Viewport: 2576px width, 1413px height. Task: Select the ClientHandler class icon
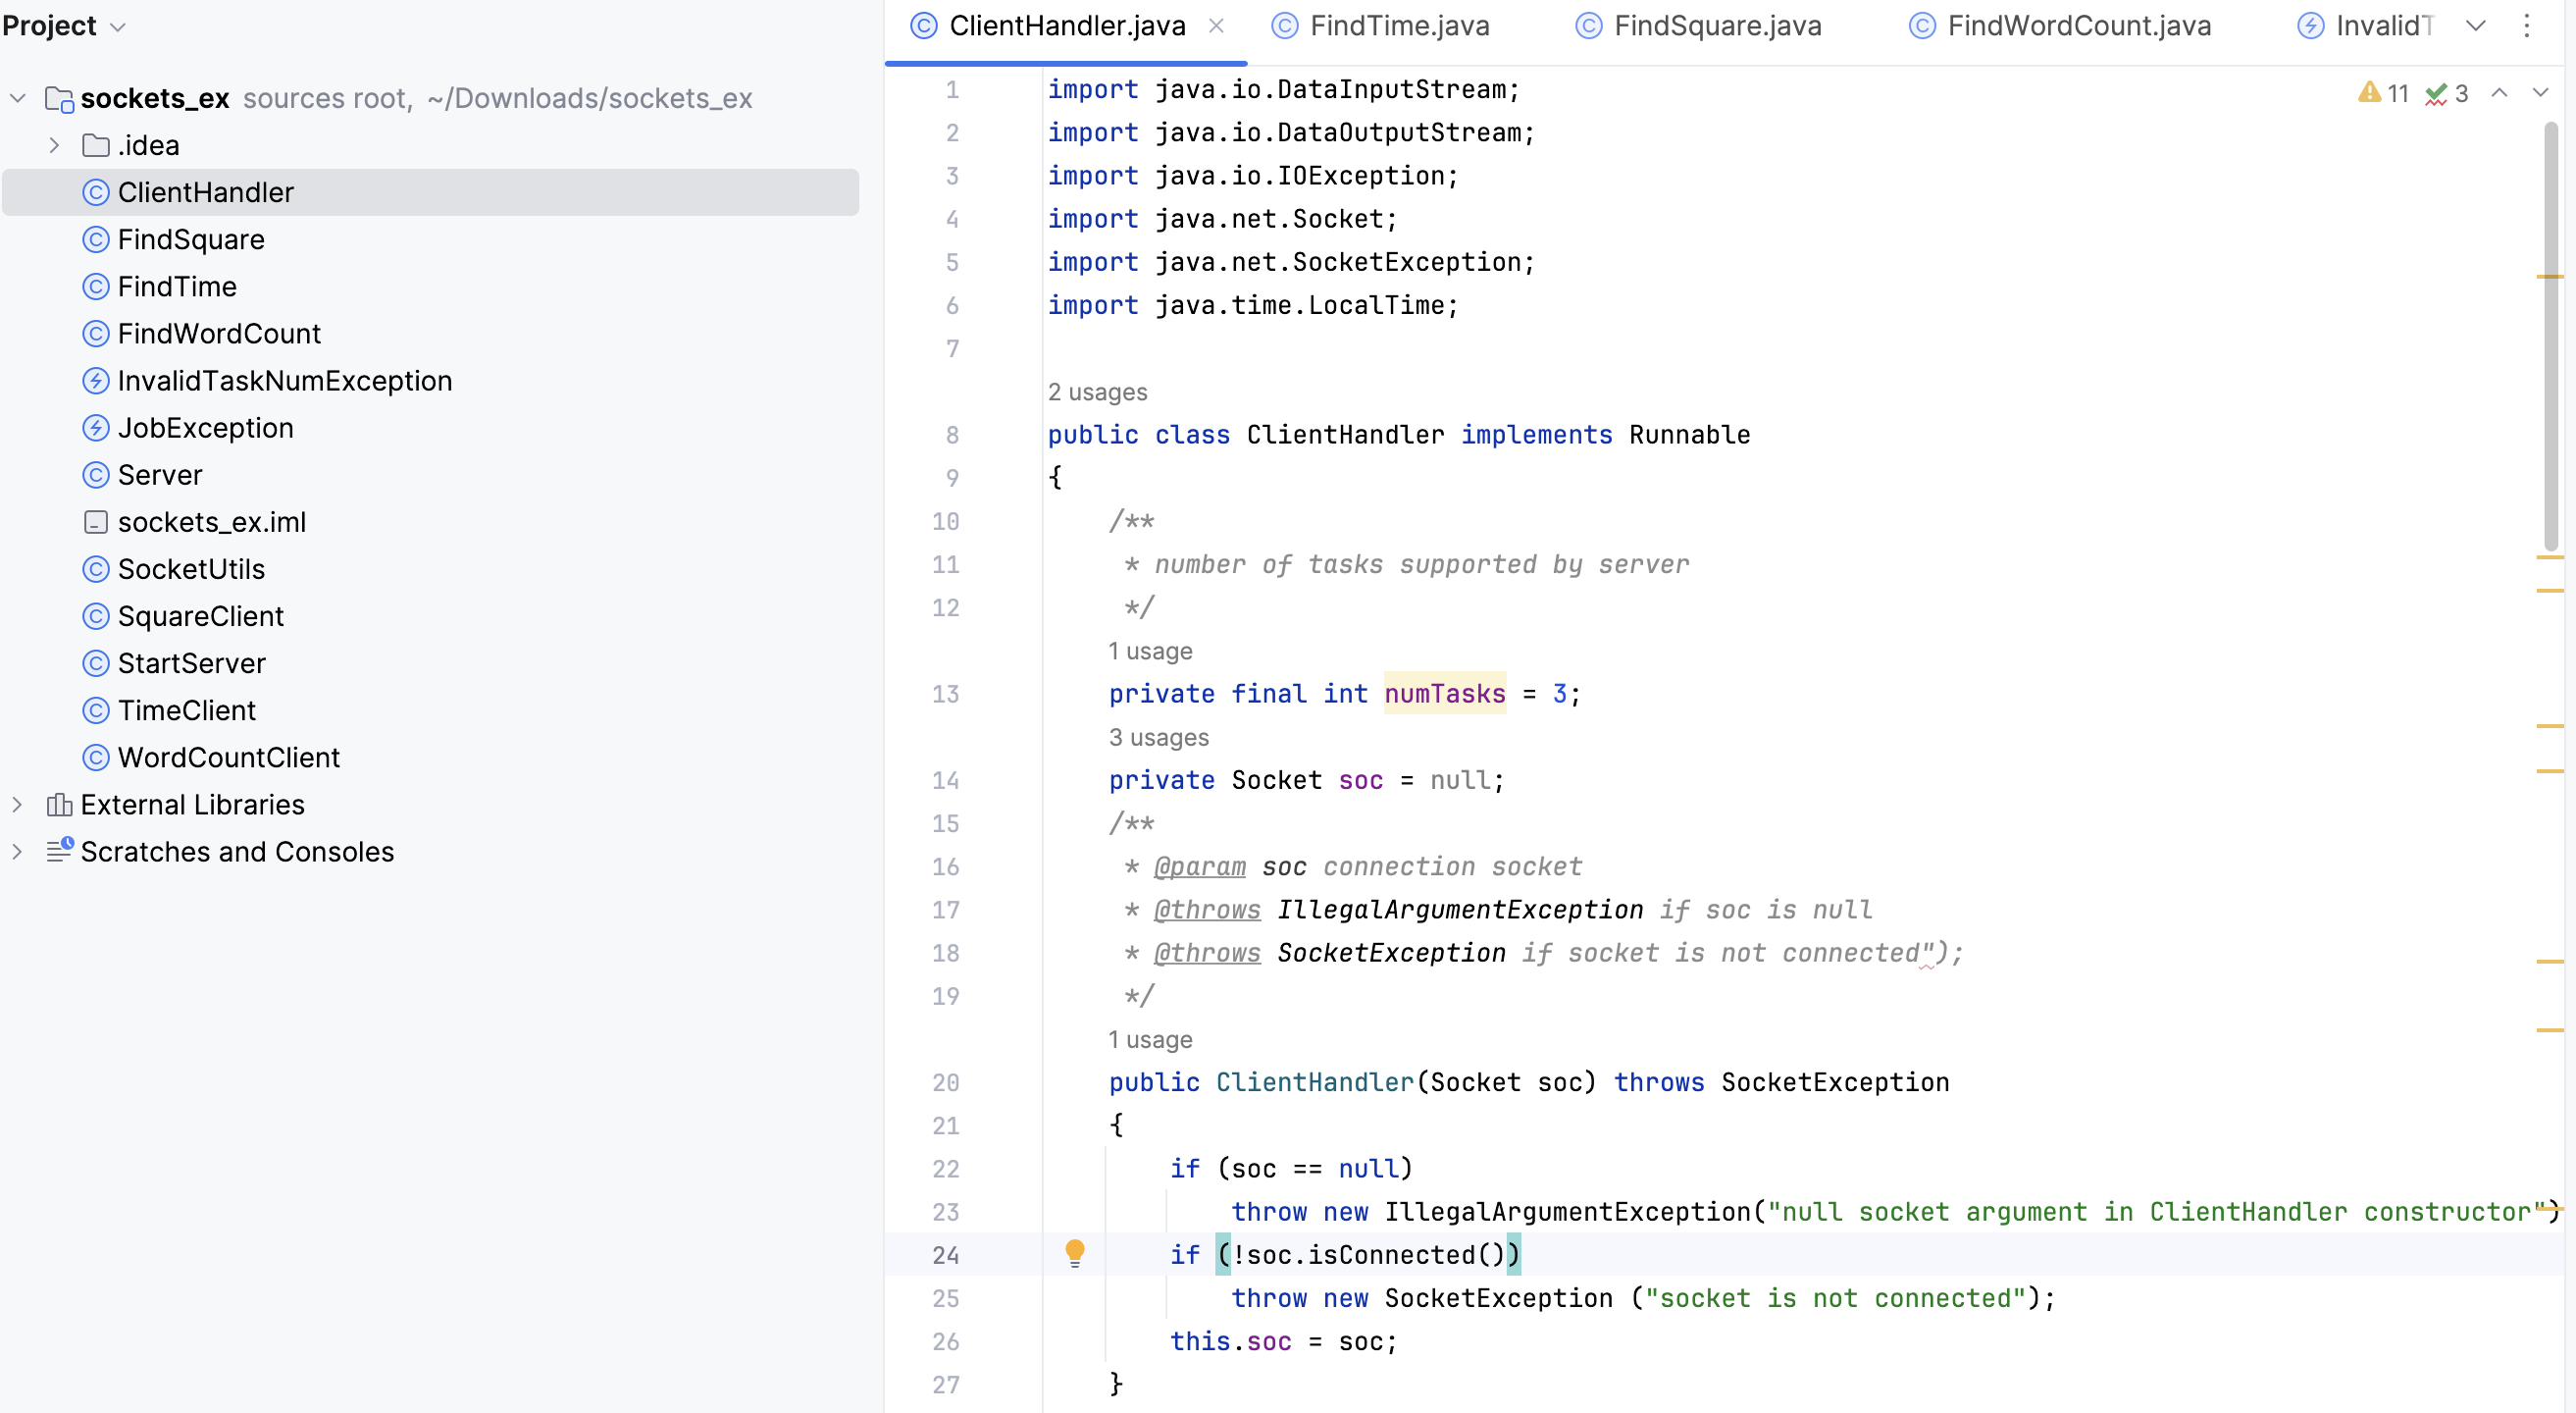click(x=96, y=192)
